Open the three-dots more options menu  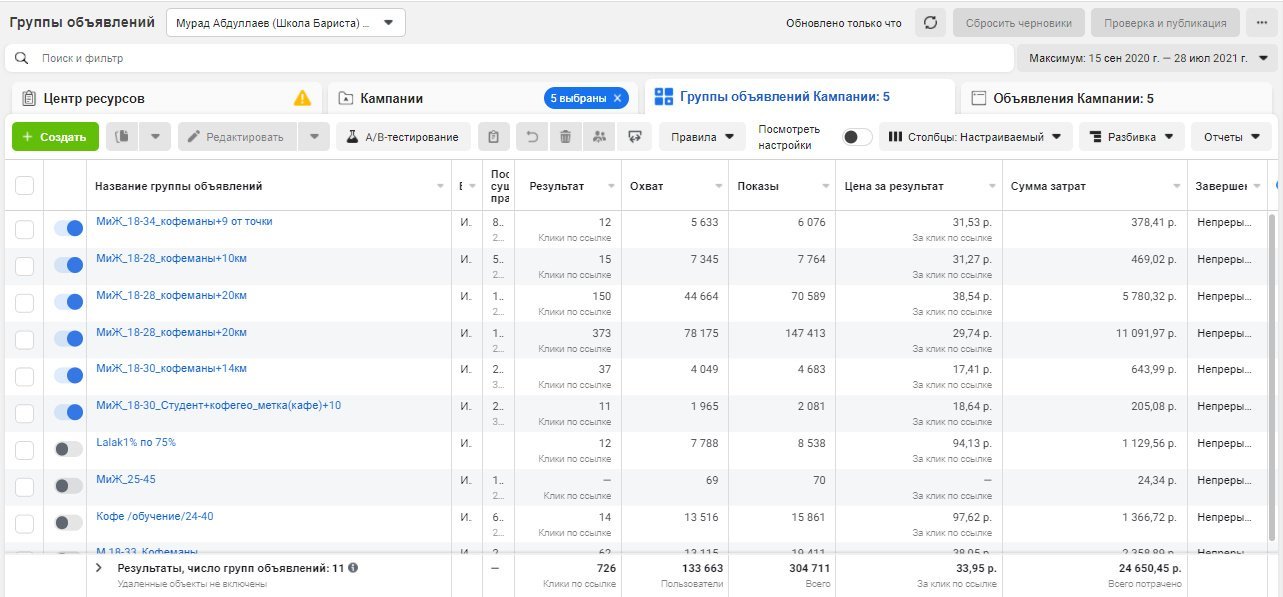pyautogui.click(x=1261, y=23)
